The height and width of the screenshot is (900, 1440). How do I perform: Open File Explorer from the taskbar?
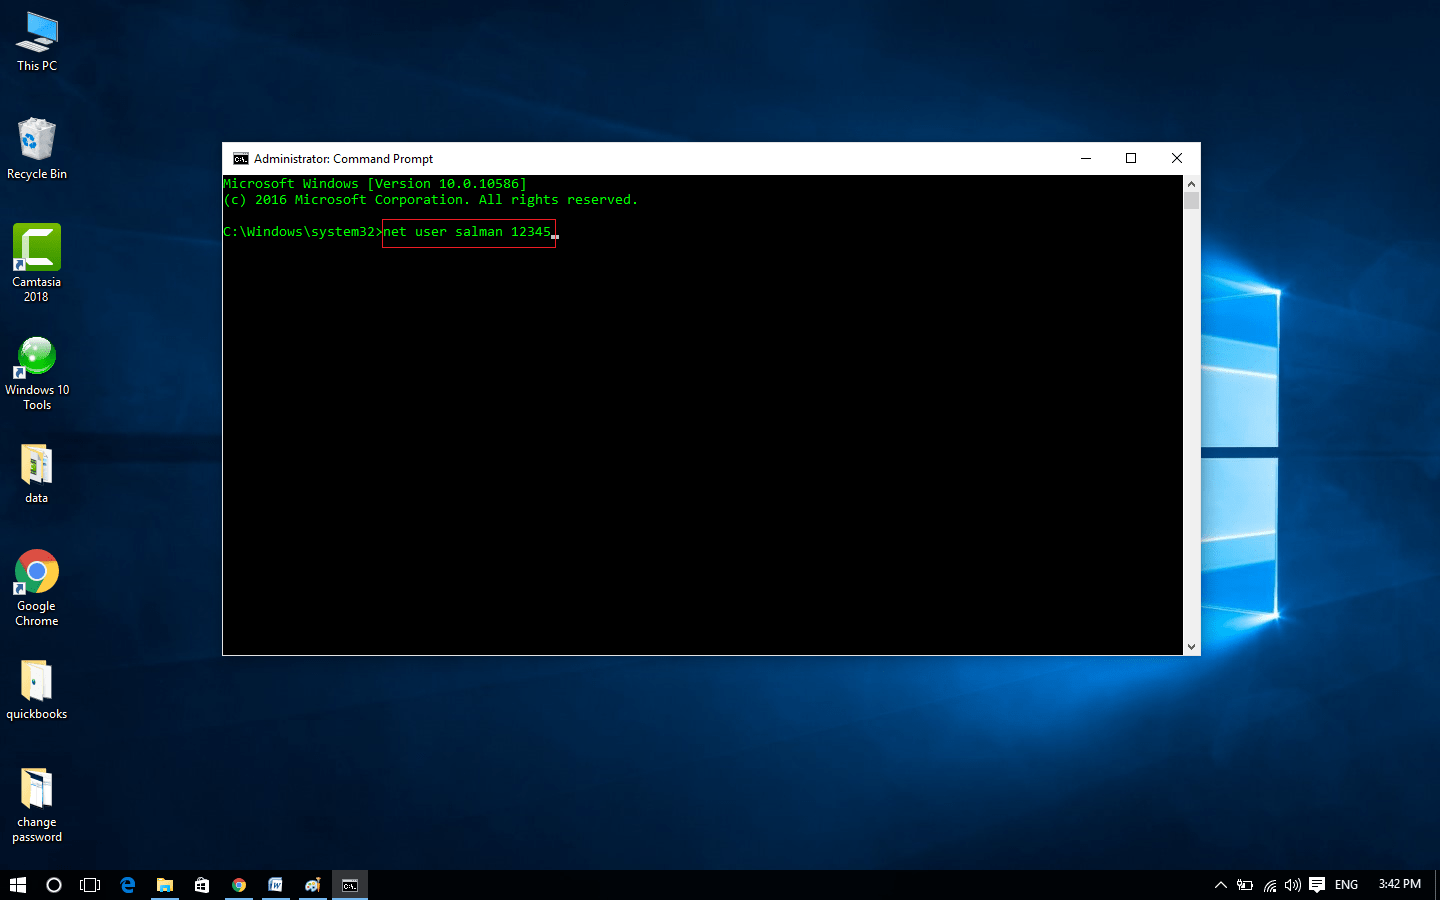[x=165, y=885]
